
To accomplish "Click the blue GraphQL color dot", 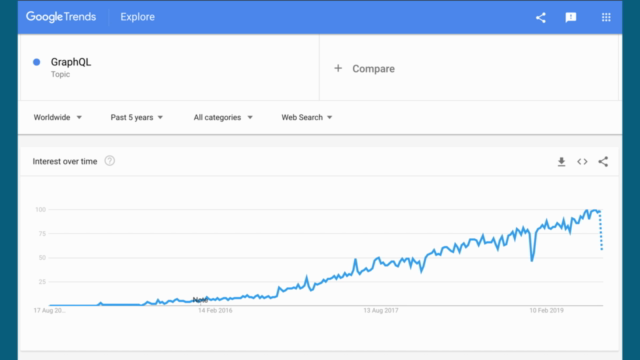I will point(37,62).
